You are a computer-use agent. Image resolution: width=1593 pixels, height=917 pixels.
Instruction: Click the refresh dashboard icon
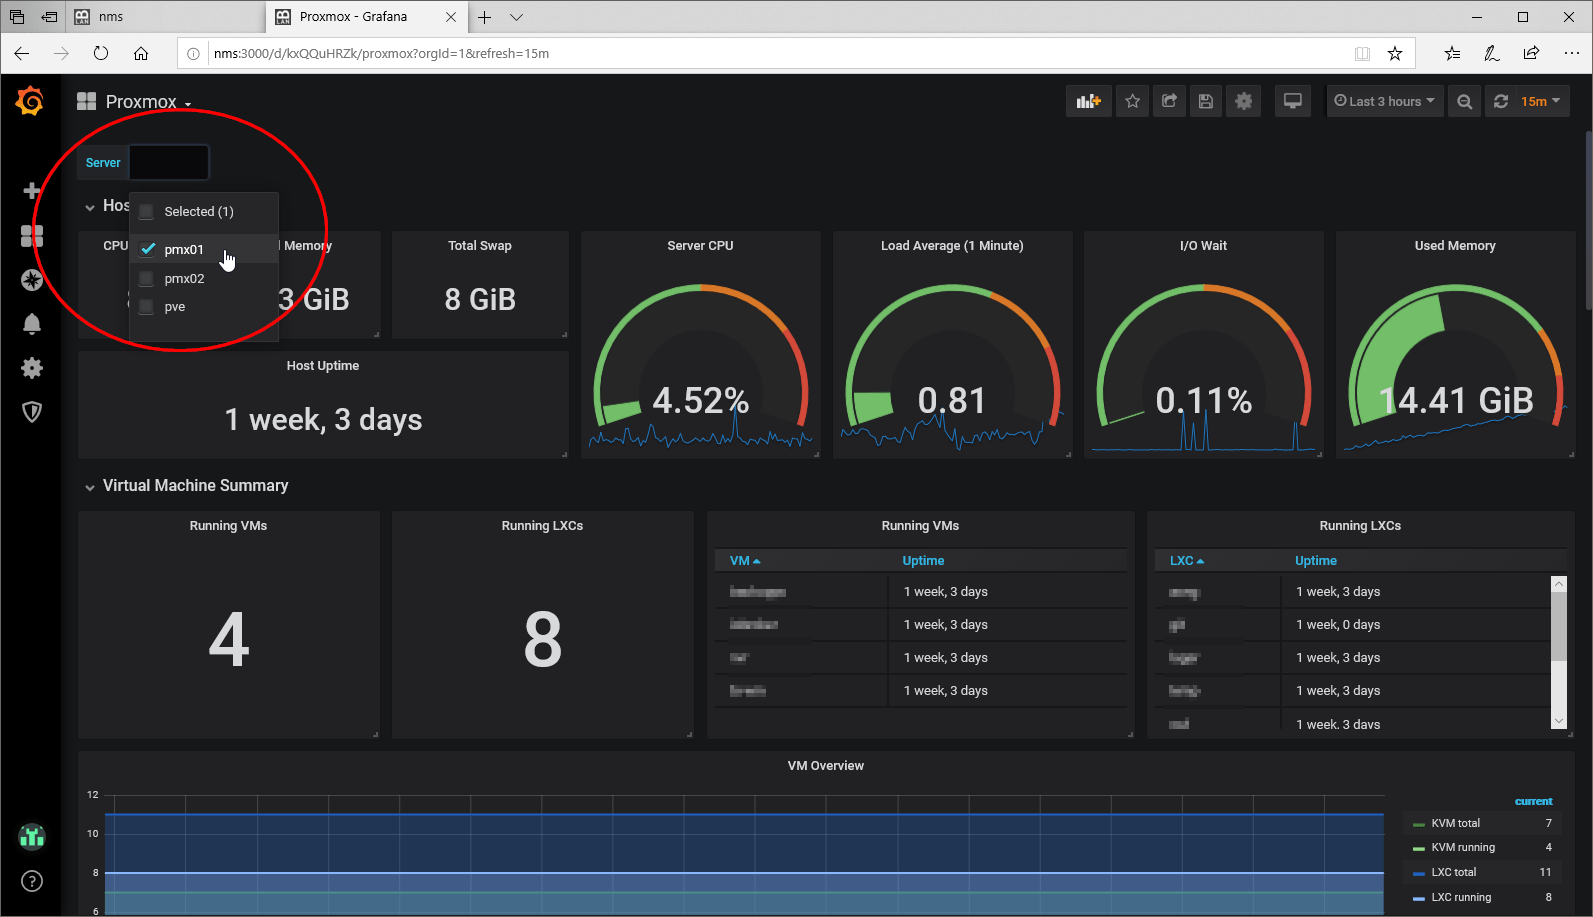tap(1501, 101)
